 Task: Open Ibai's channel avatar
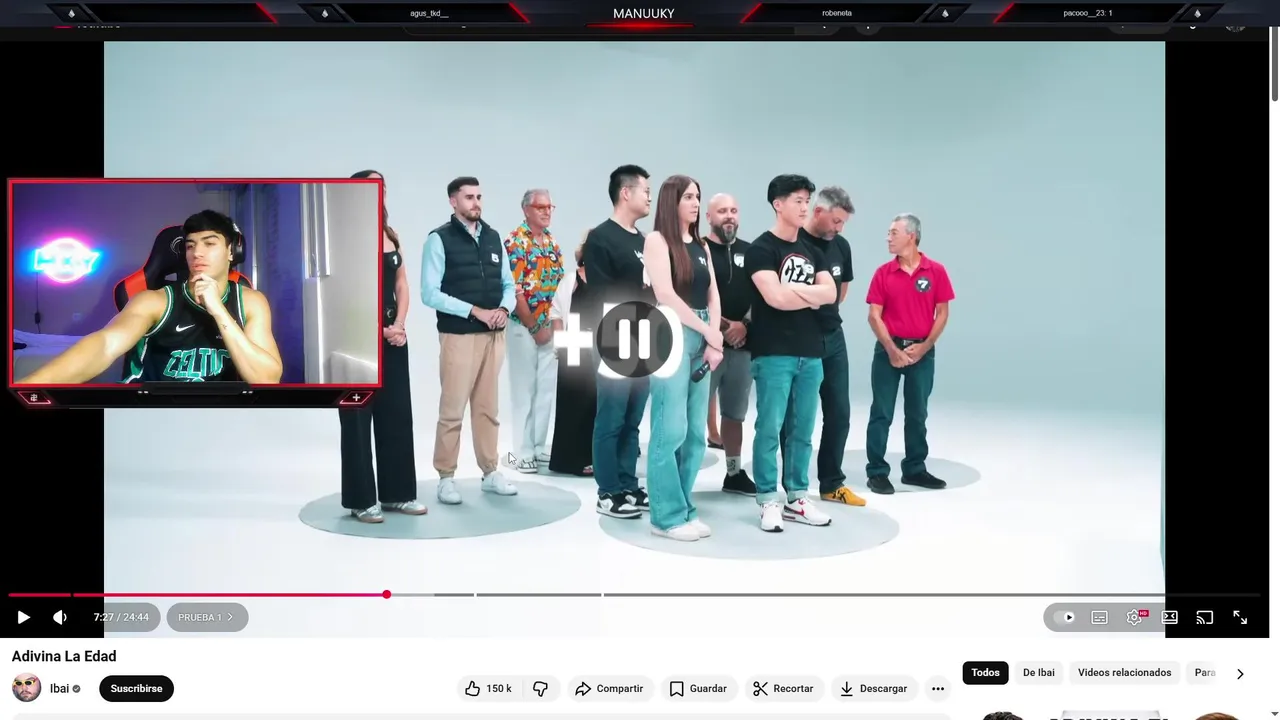pos(26,688)
